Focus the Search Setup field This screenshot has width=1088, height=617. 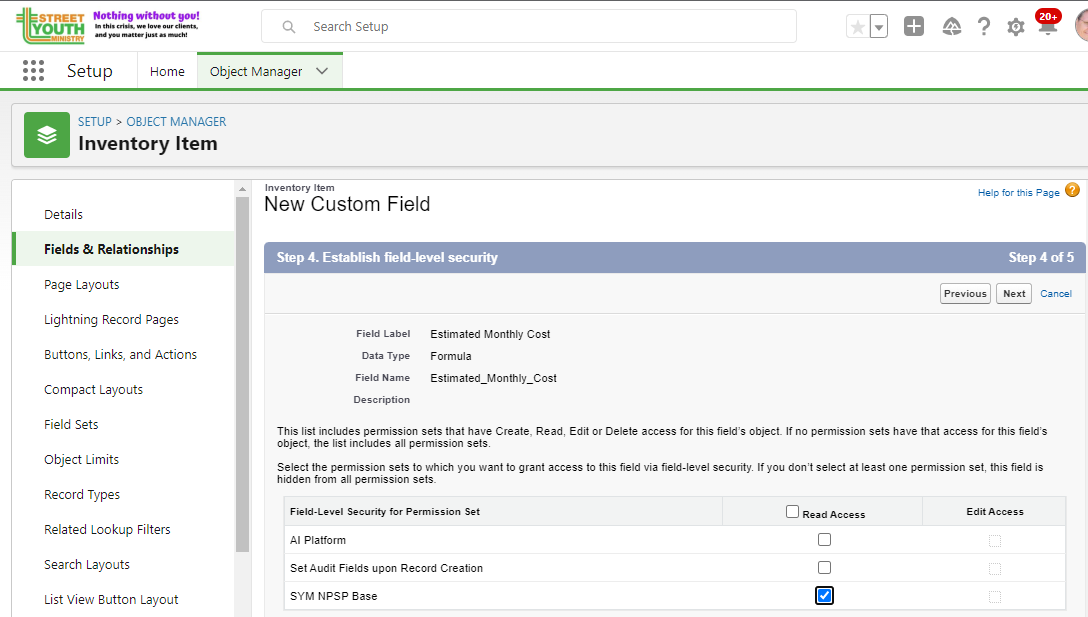coord(540,27)
